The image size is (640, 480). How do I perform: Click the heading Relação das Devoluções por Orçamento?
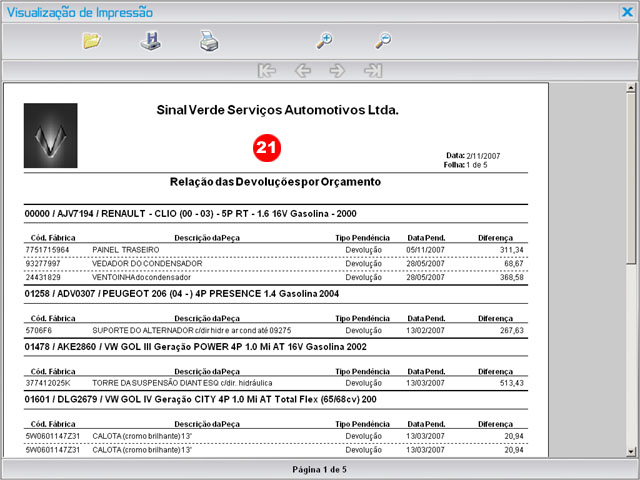click(x=276, y=182)
